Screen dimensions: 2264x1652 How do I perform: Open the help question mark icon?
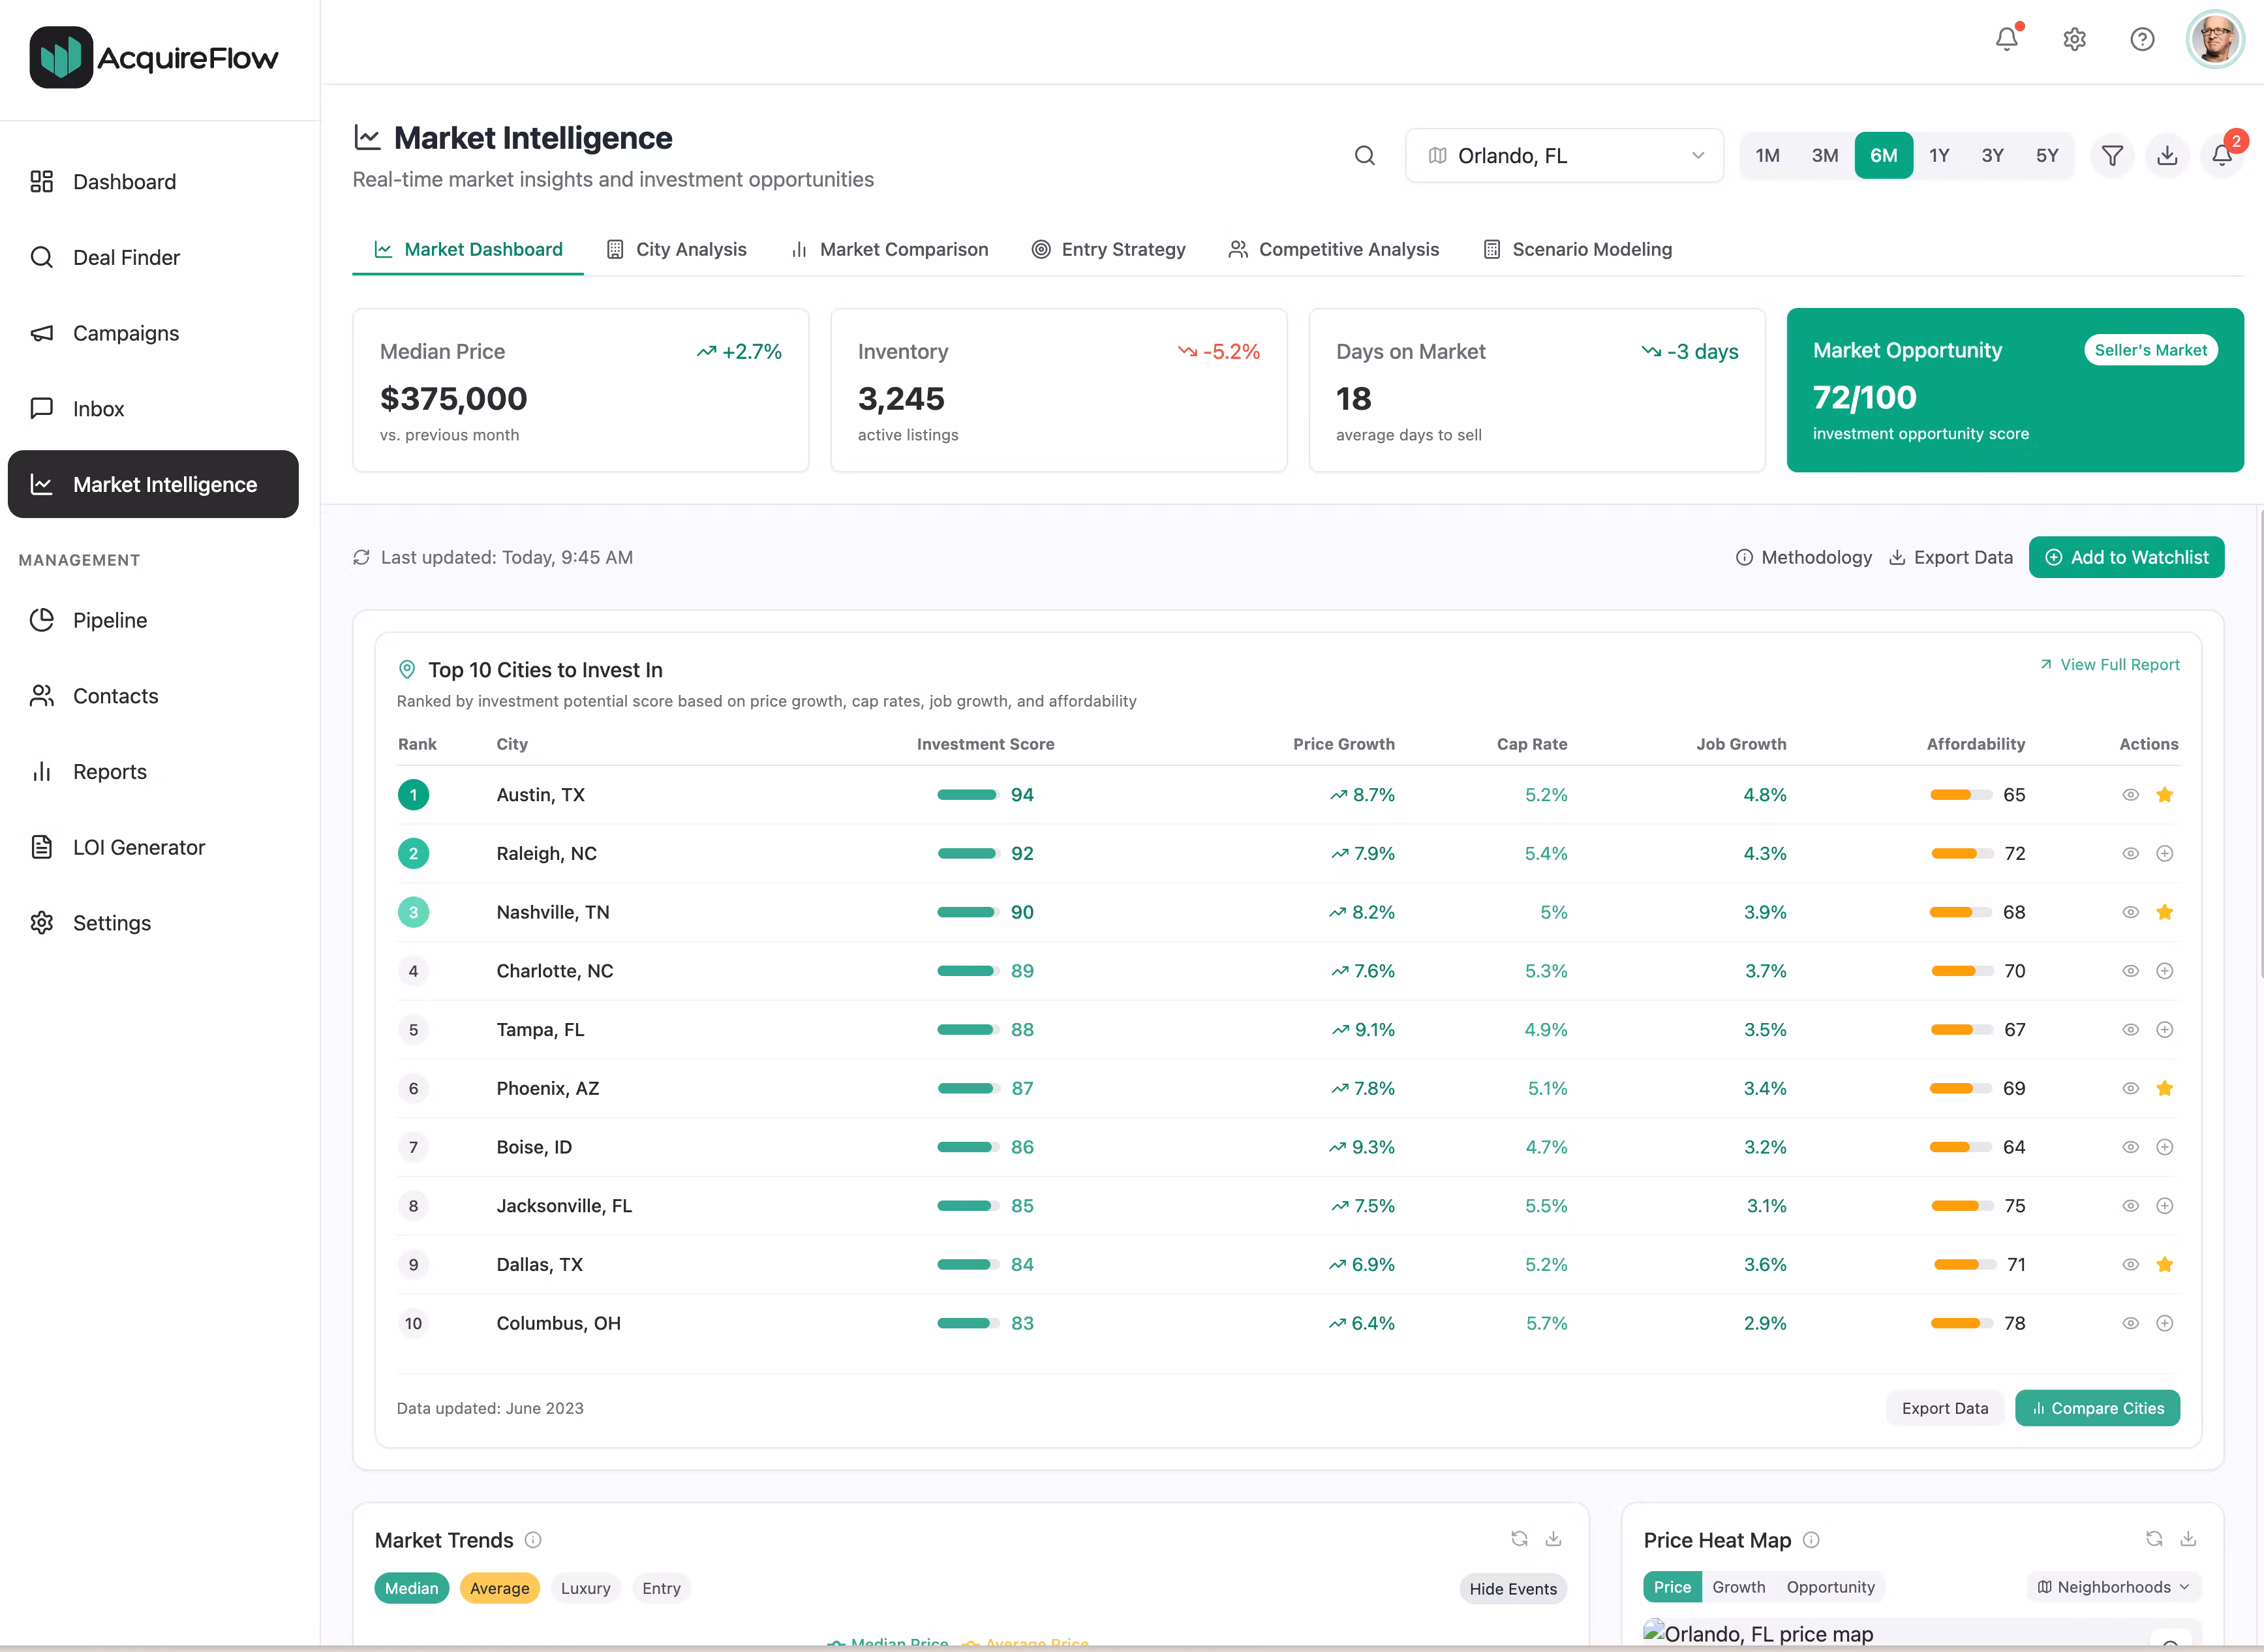coord(2142,39)
